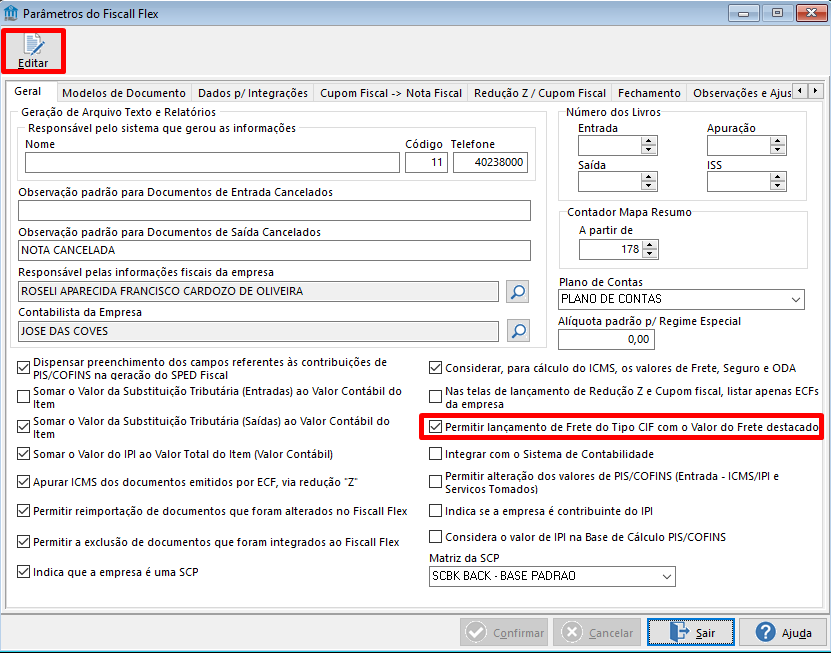Click Alíquota padrão Regime Especial field
This screenshot has height=653, width=831.
click(606, 340)
